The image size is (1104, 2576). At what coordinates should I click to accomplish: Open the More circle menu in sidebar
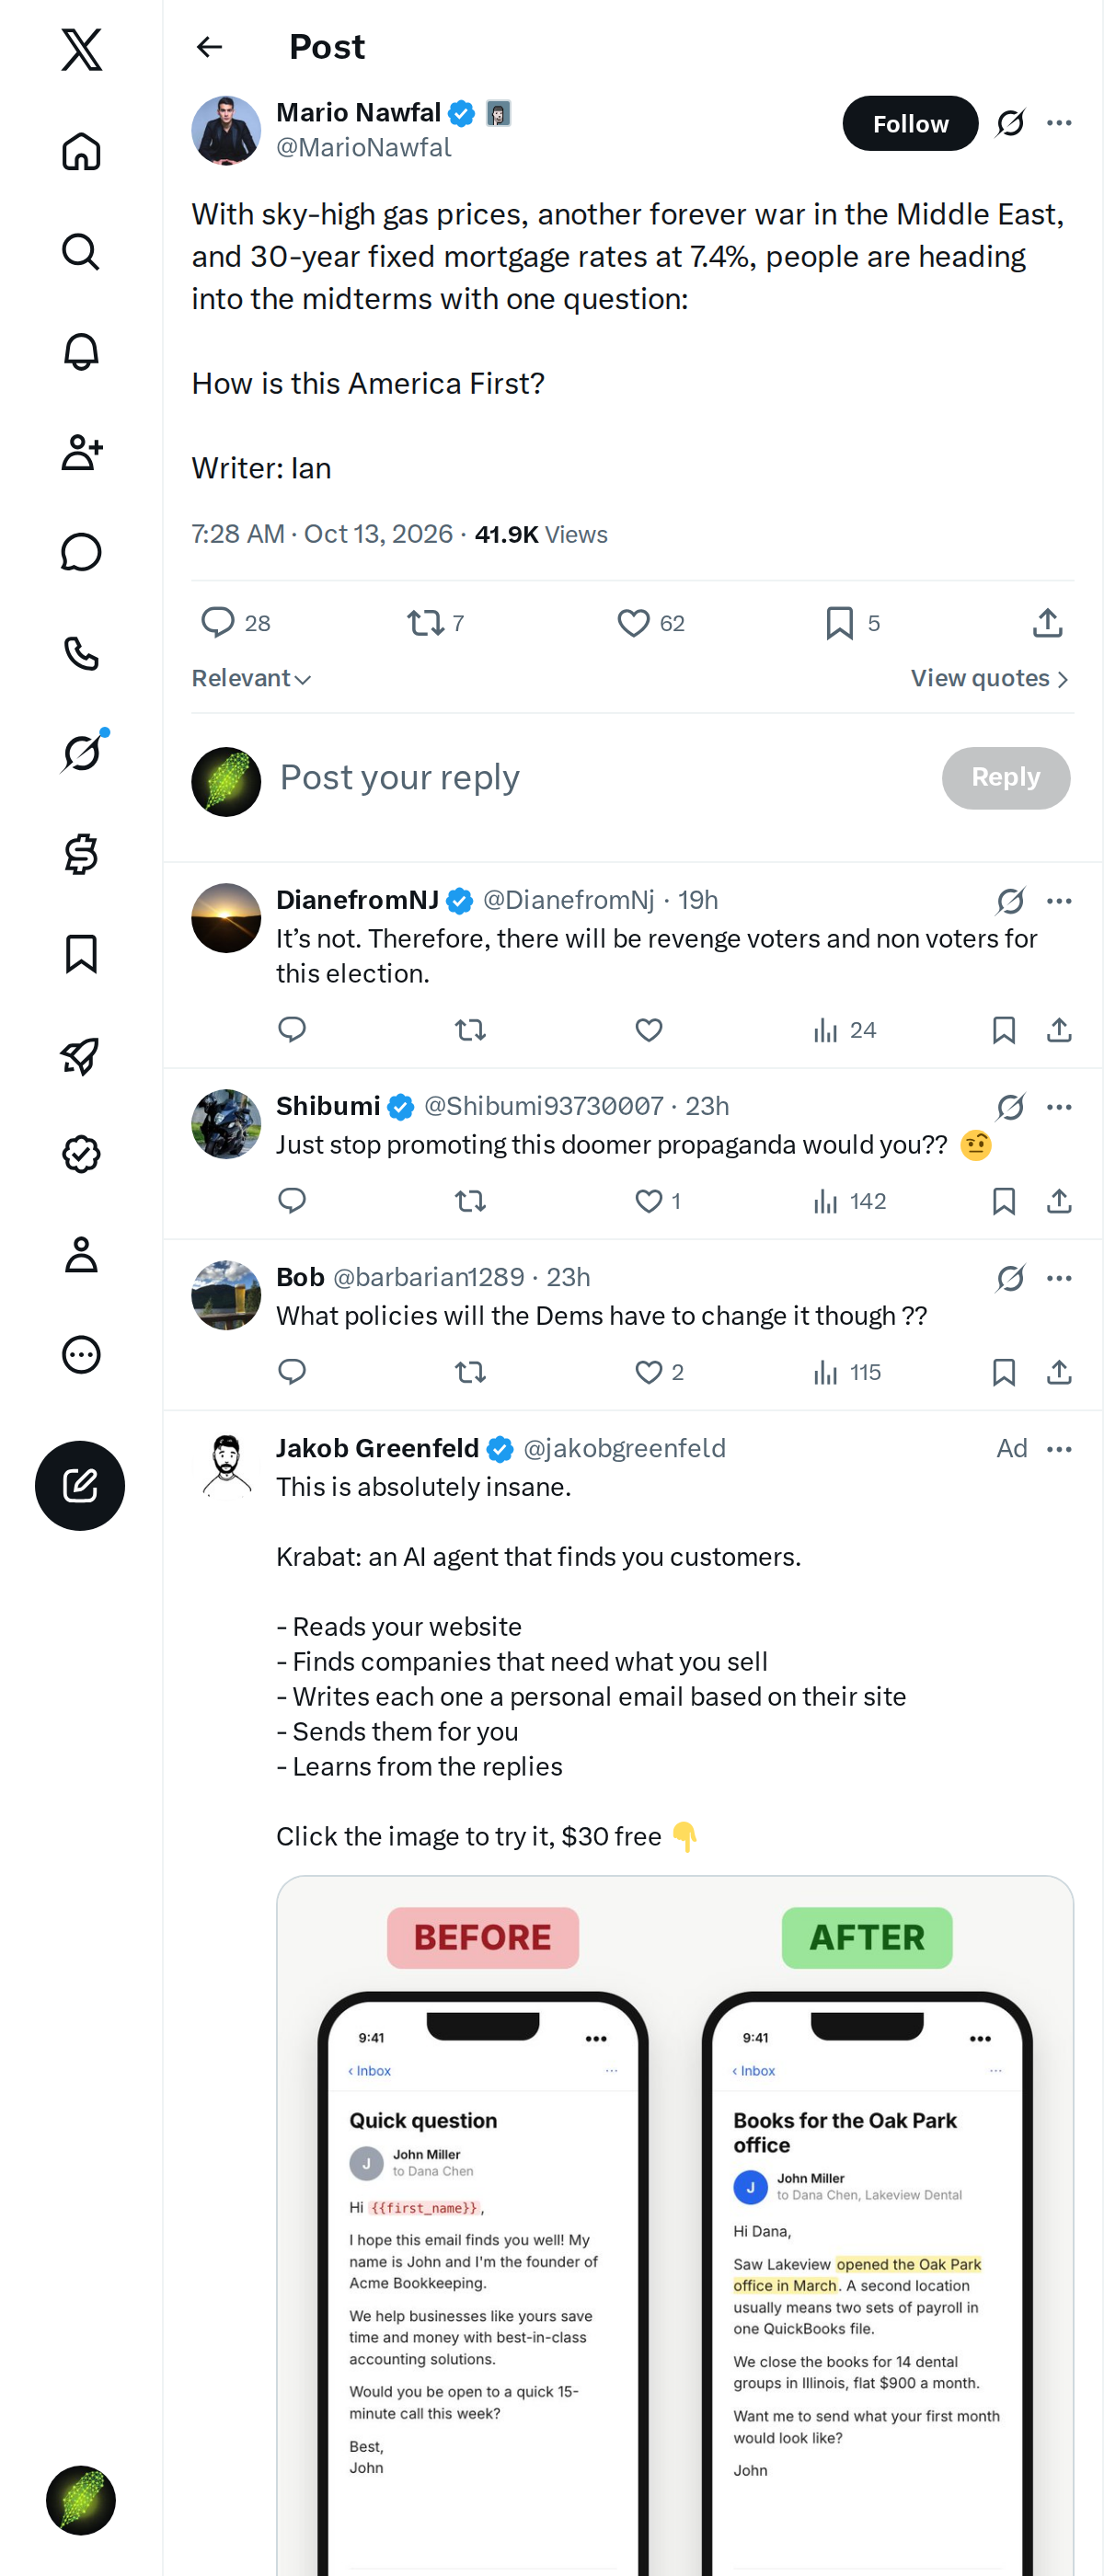81,1354
